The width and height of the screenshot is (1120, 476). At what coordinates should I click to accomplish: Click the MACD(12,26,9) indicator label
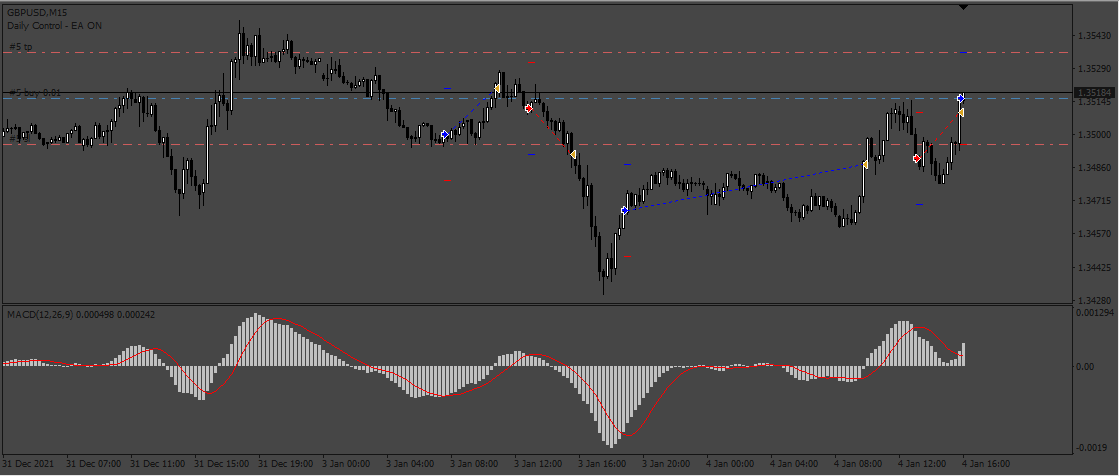click(x=81, y=314)
